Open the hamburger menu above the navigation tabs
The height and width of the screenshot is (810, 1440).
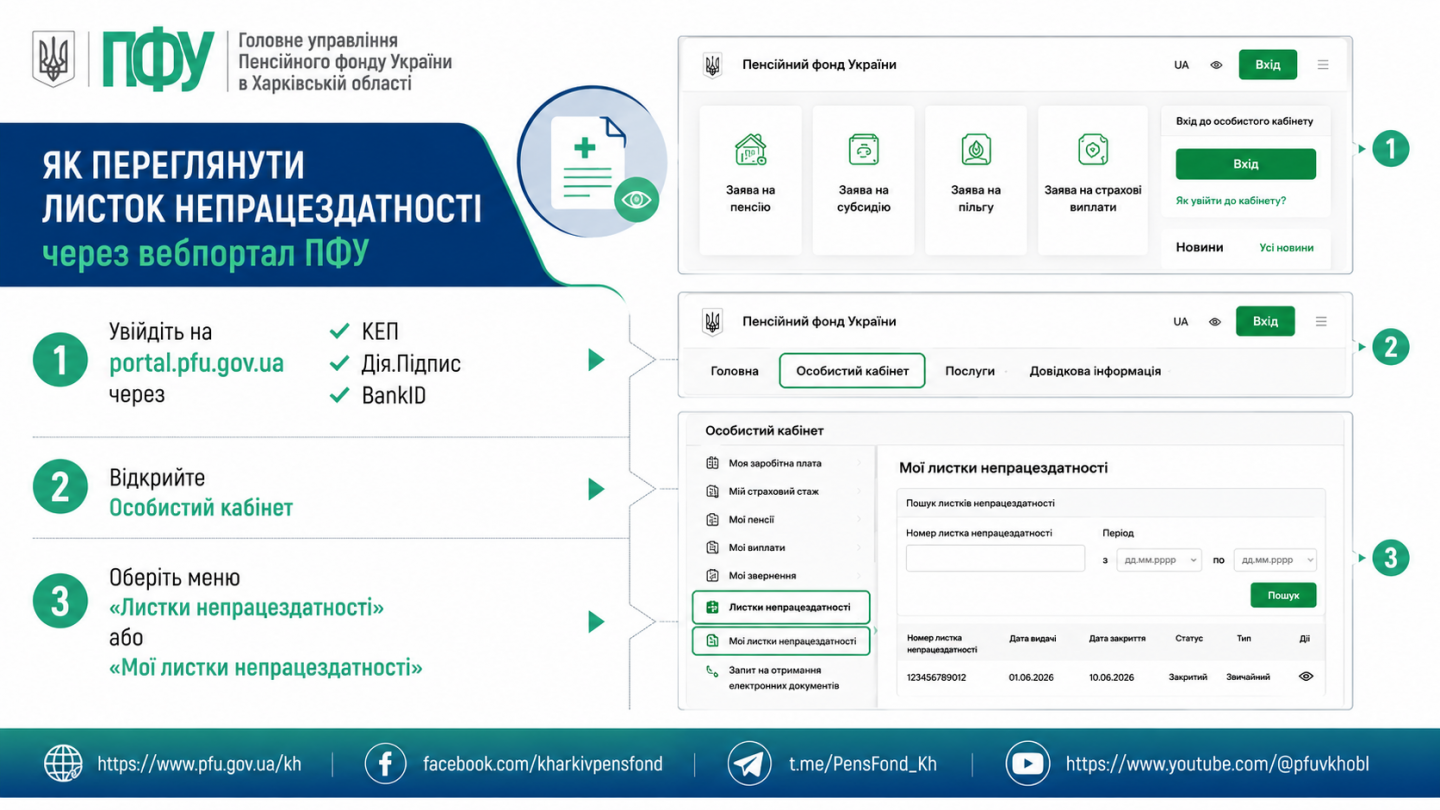1321,322
